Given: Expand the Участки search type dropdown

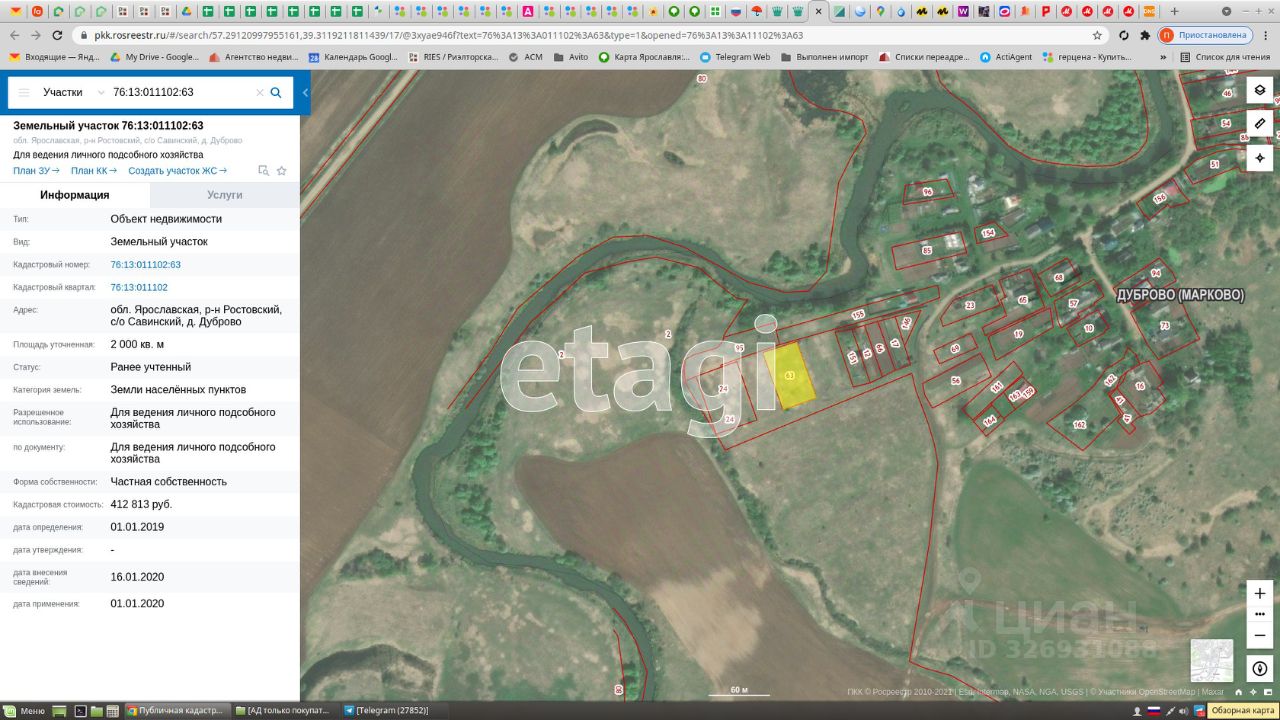Looking at the screenshot, I should tap(100, 92).
